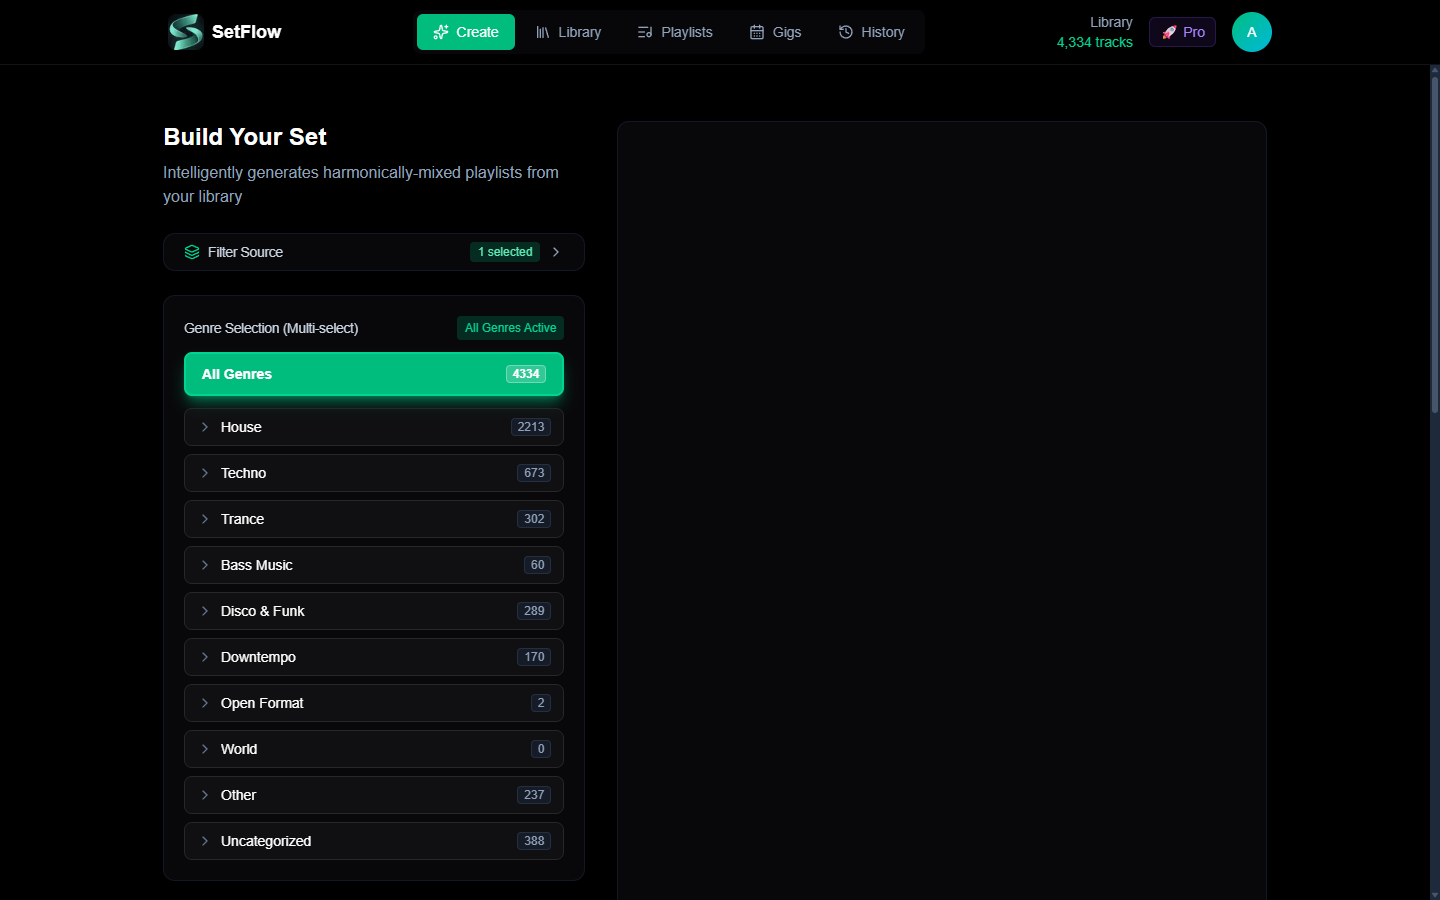The height and width of the screenshot is (900, 1440).
Task: Click the 4,334 tracks library link
Action: coord(1094,42)
